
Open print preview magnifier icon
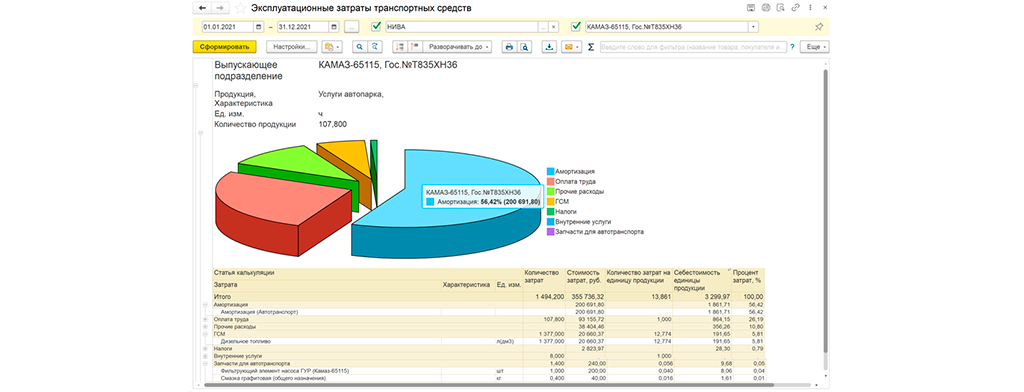(x=523, y=47)
